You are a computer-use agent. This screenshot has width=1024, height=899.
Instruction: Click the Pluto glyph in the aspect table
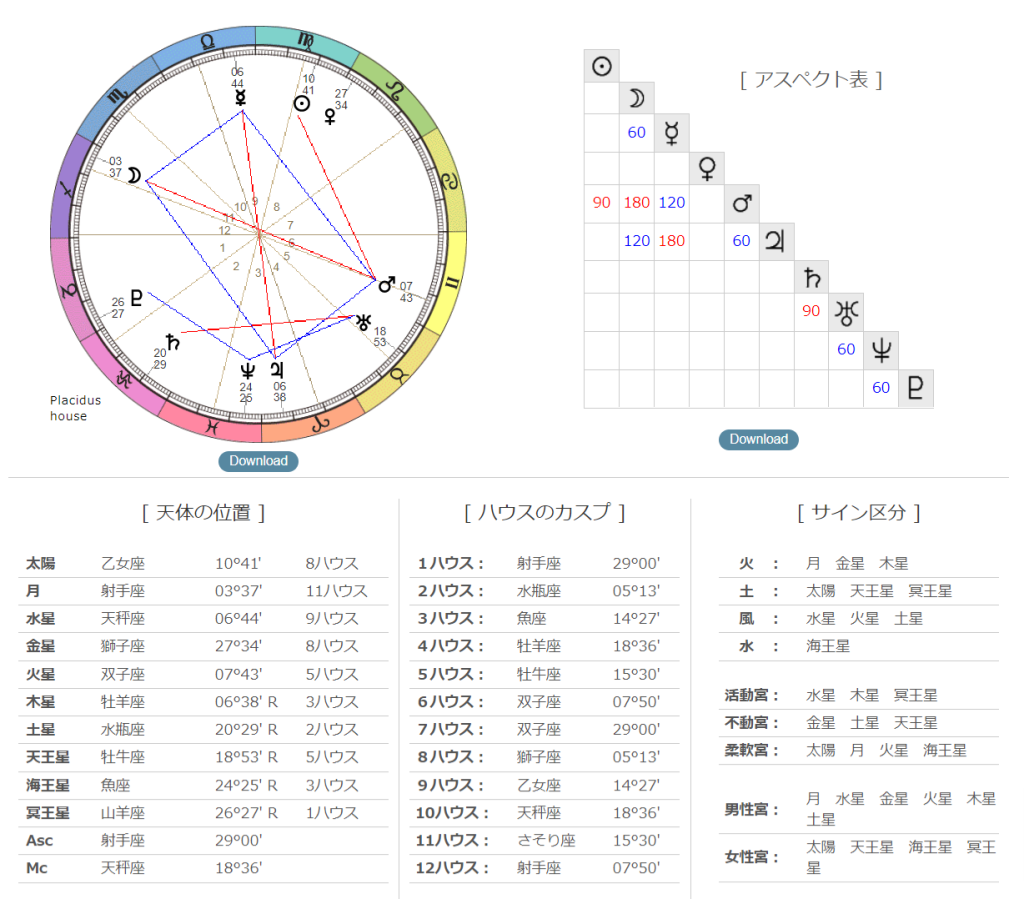[915, 388]
